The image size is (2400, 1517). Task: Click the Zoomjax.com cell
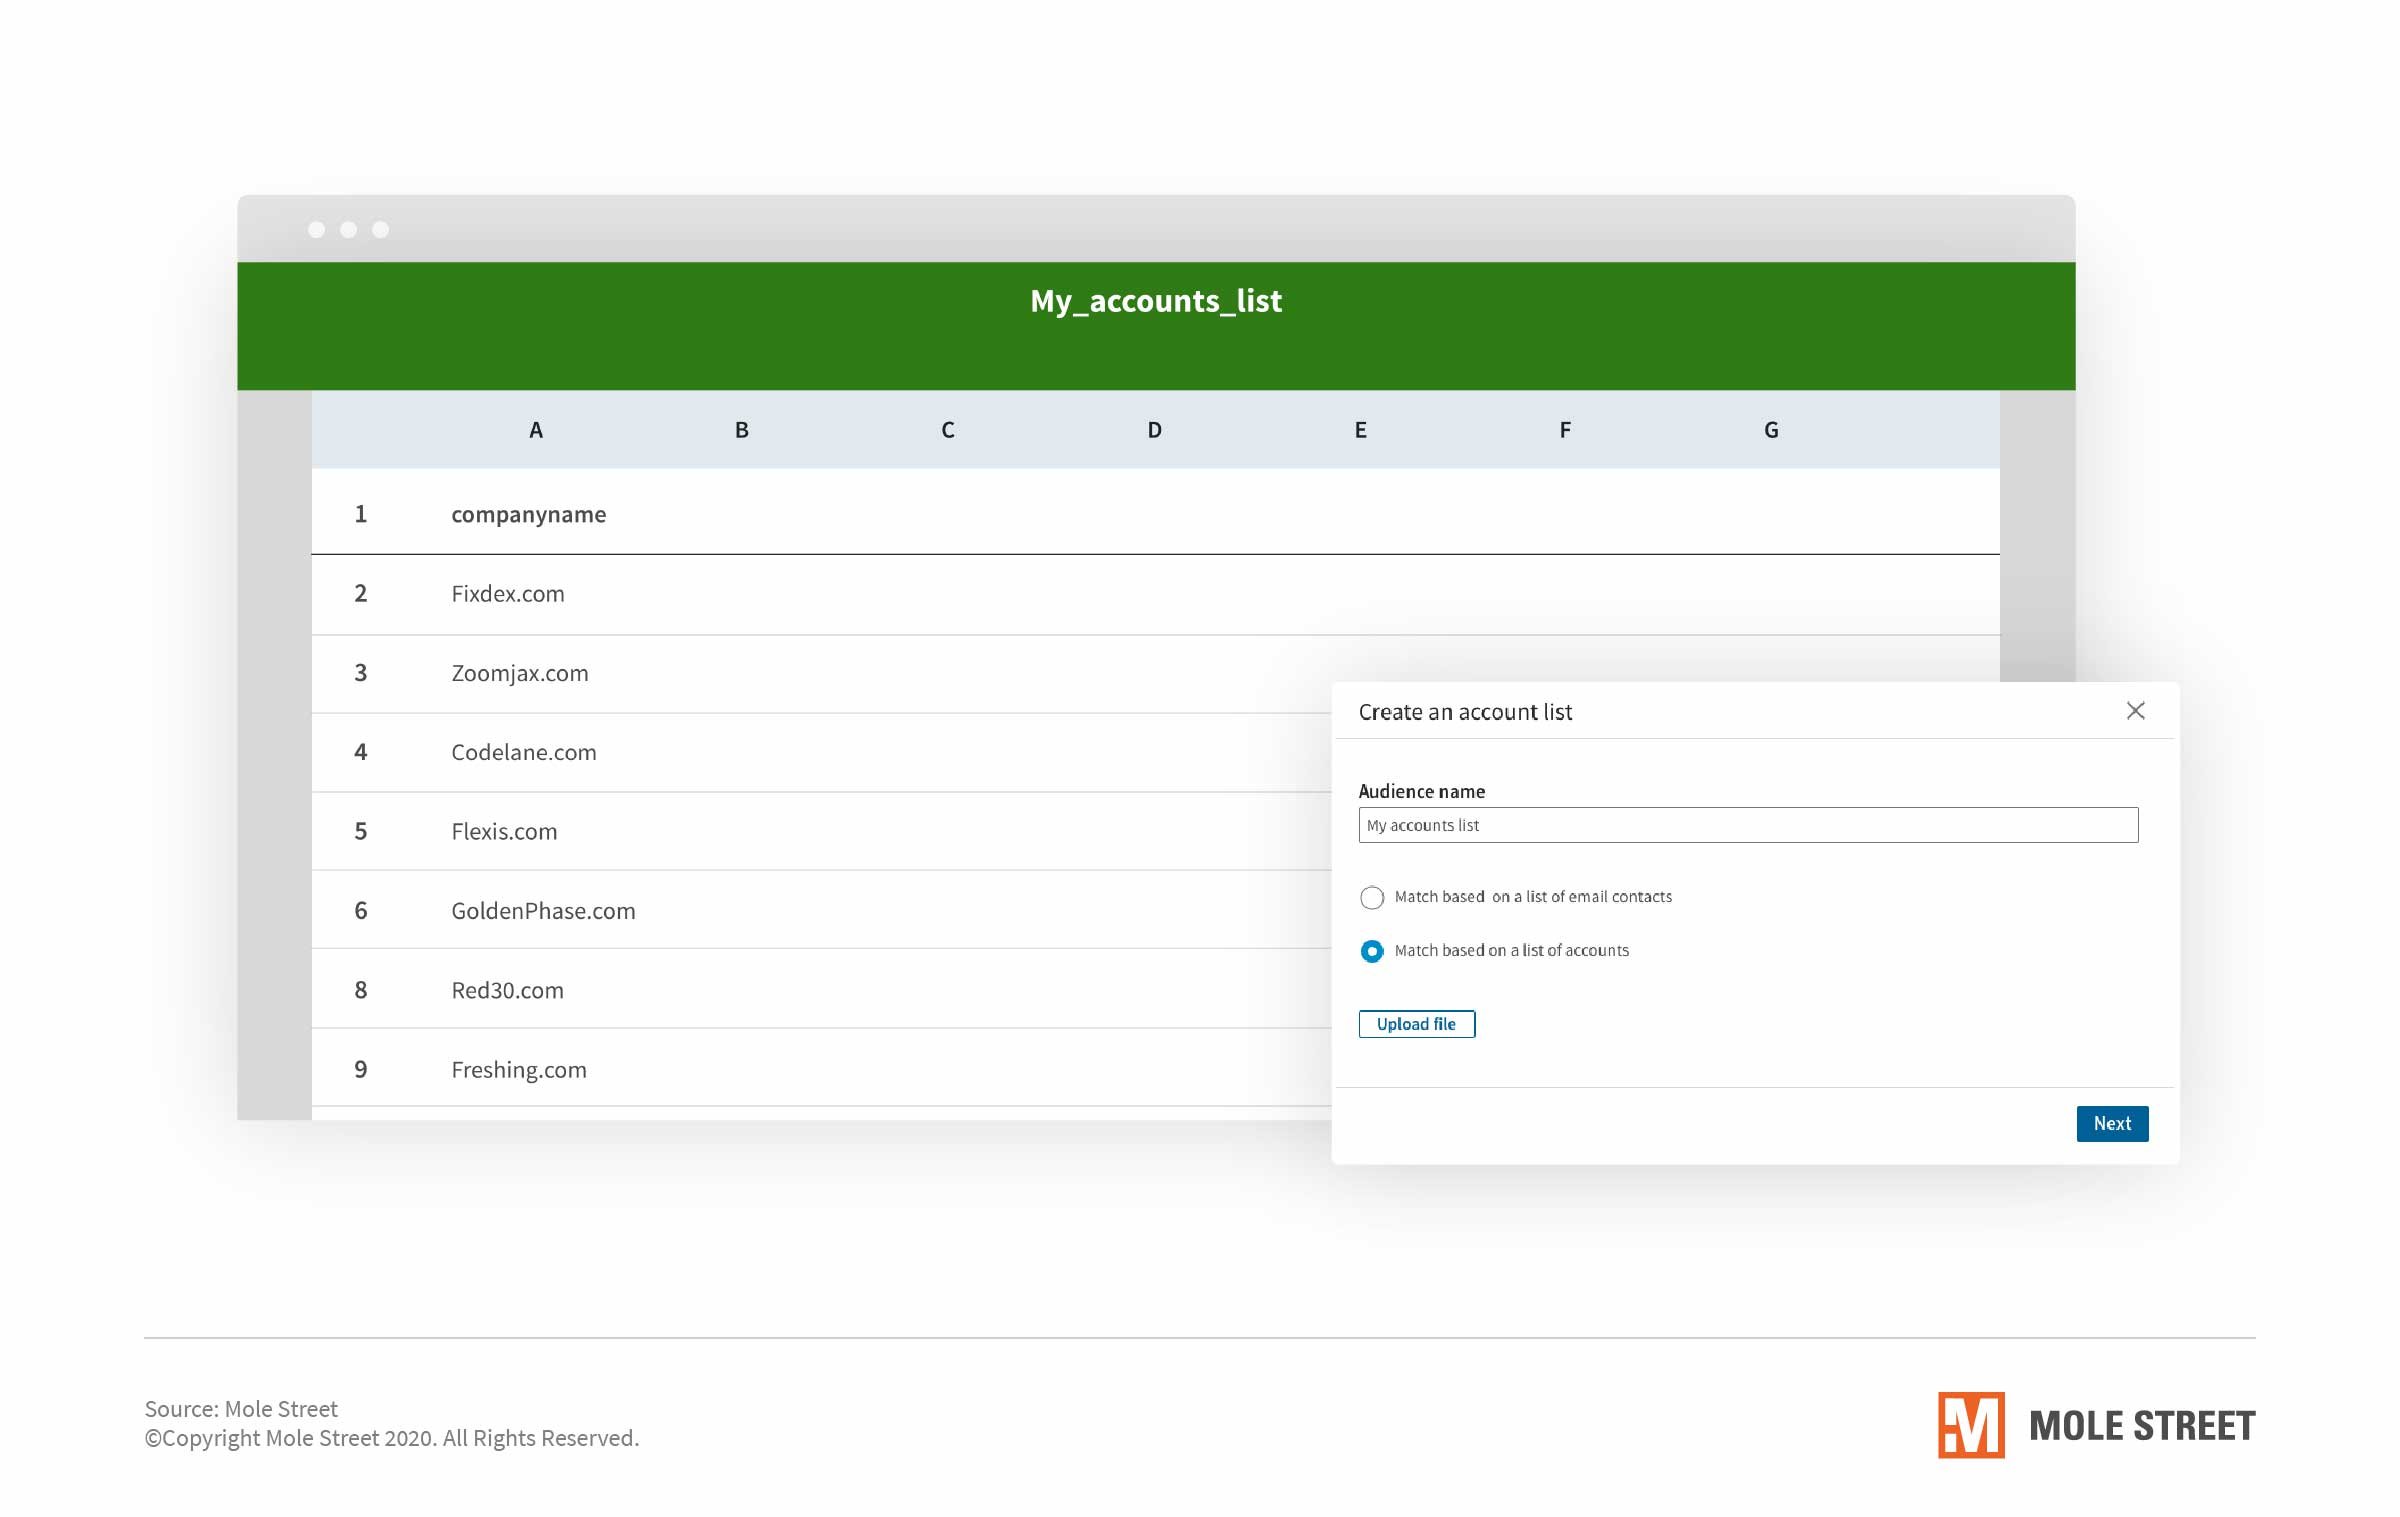pyautogui.click(x=520, y=674)
